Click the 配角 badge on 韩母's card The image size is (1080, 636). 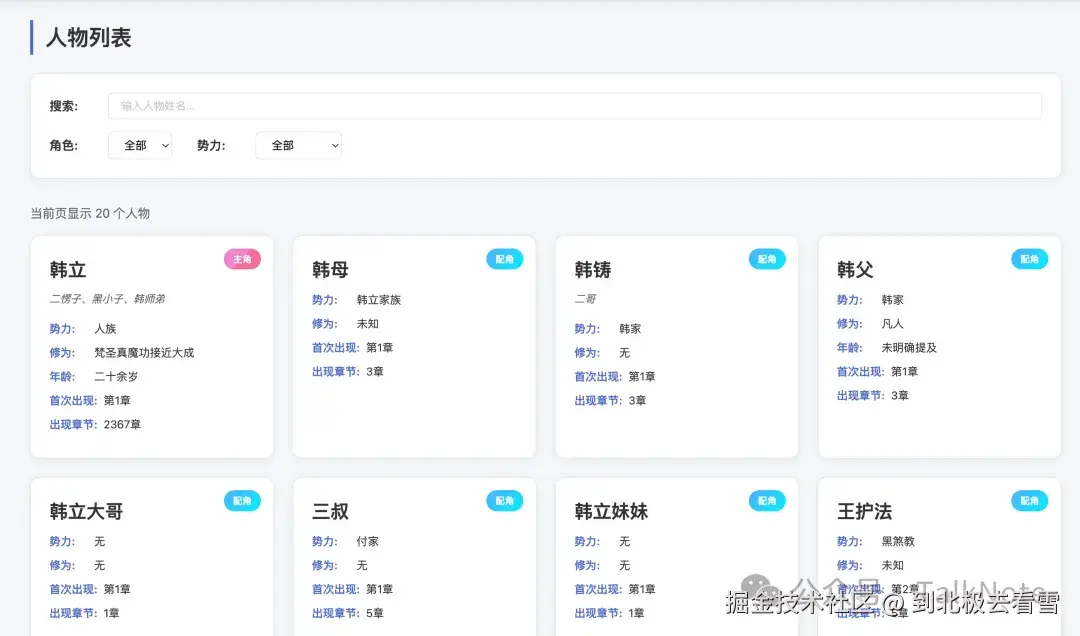504,258
